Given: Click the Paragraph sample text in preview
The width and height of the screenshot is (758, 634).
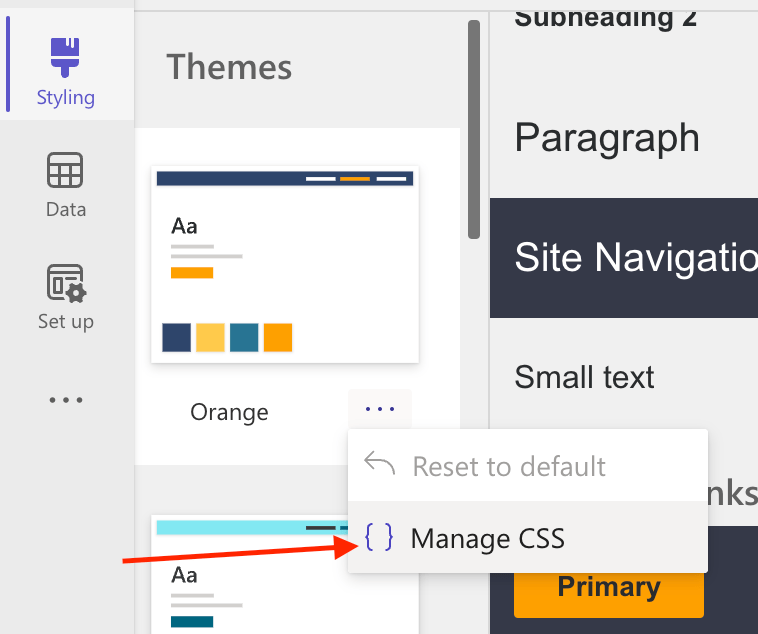Looking at the screenshot, I should click(x=607, y=138).
